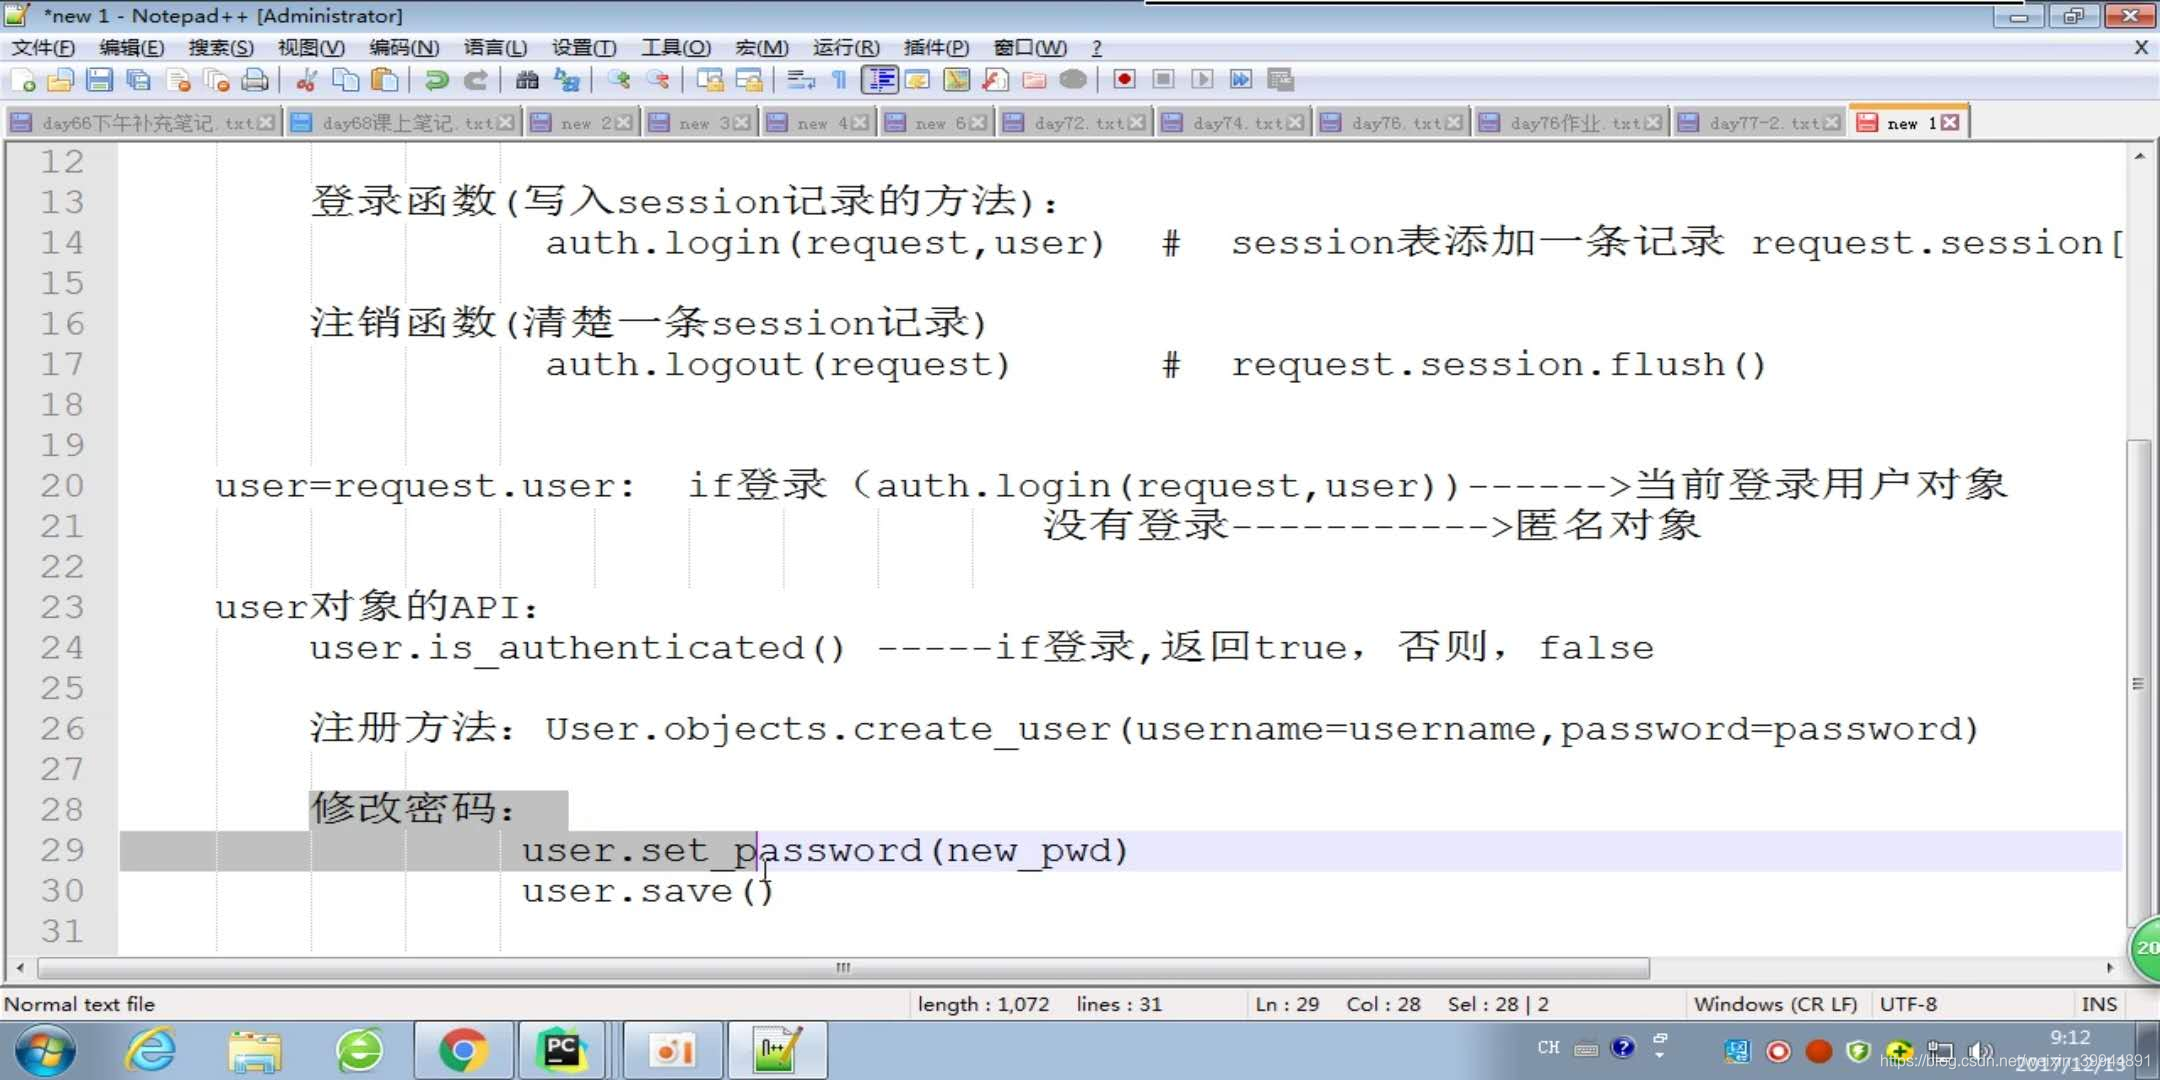Open the Function List toolbar icon
This screenshot has width=2160, height=1080.
[995, 80]
